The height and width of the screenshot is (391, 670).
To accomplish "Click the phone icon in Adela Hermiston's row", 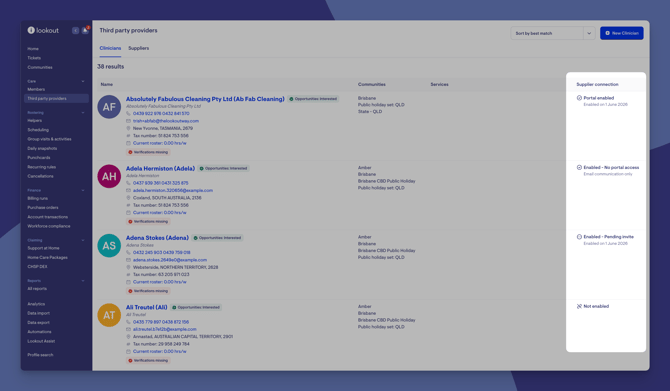I will point(128,183).
